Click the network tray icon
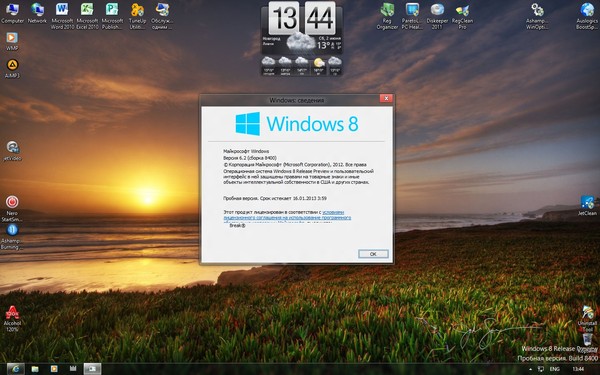This screenshot has width=600, height=375. (x=541, y=369)
